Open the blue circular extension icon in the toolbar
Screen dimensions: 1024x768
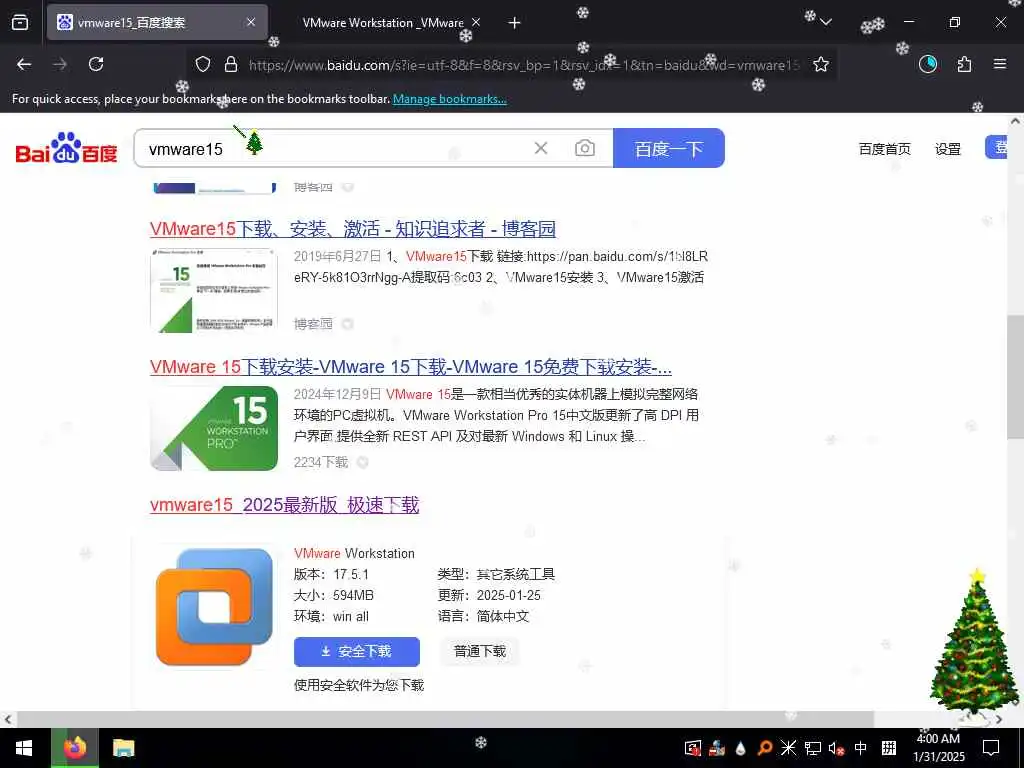[x=928, y=64]
